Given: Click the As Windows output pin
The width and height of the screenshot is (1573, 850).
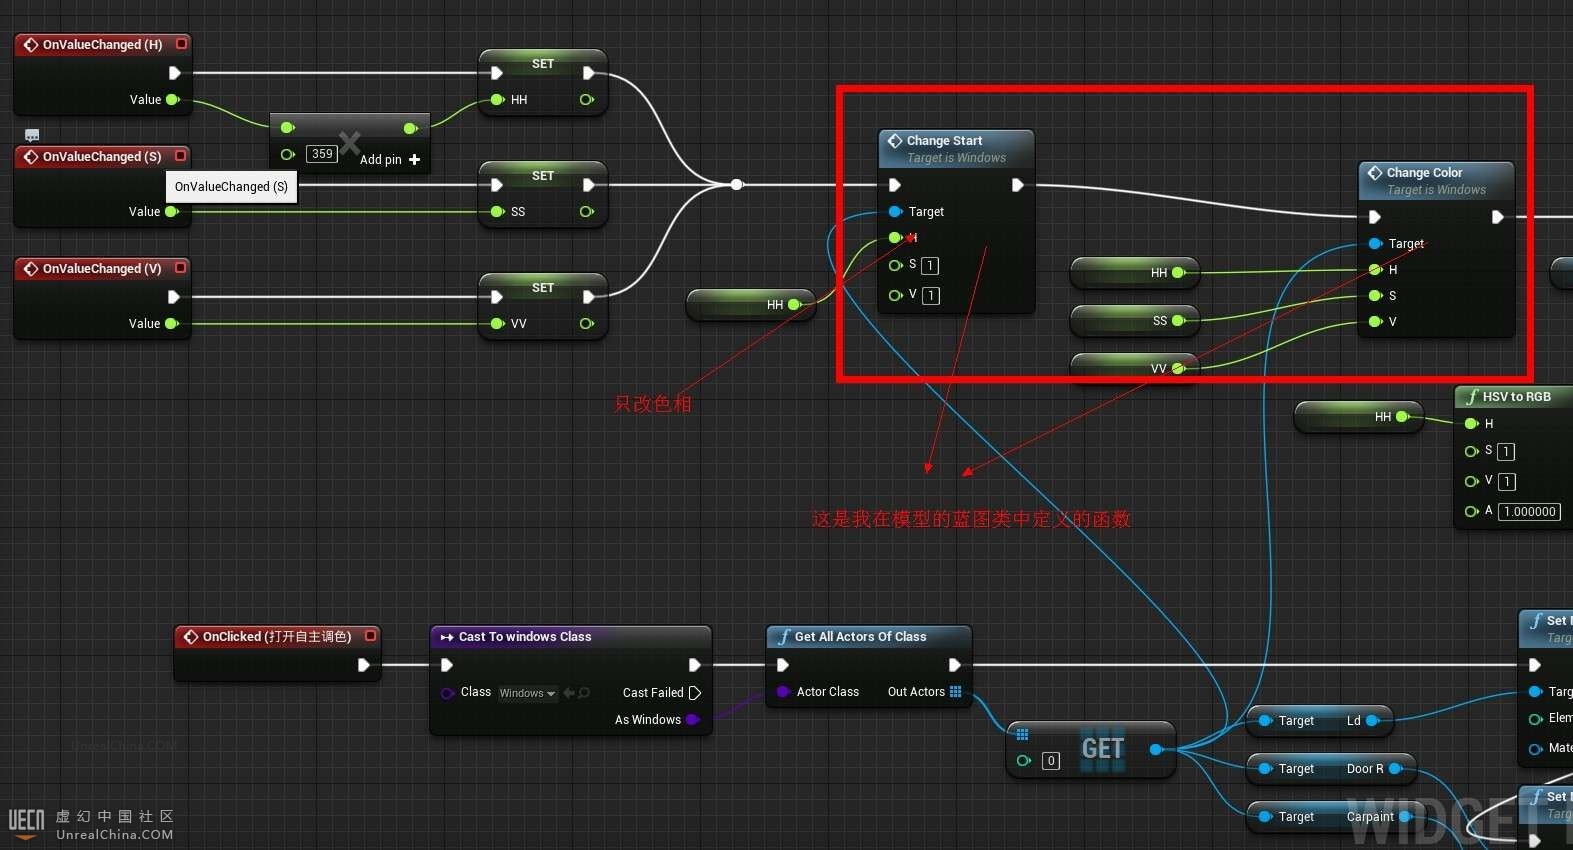Looking at the screenshot, I should click(x=692, y=720).
